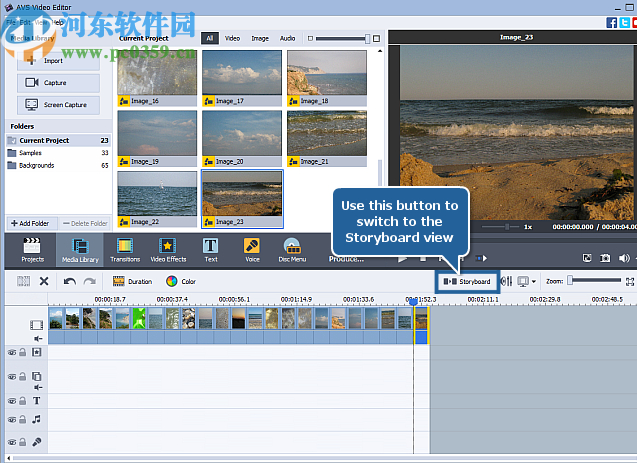Open the Disc Menu section
This screenshot has width=637, height=463.
click(292, 249)
